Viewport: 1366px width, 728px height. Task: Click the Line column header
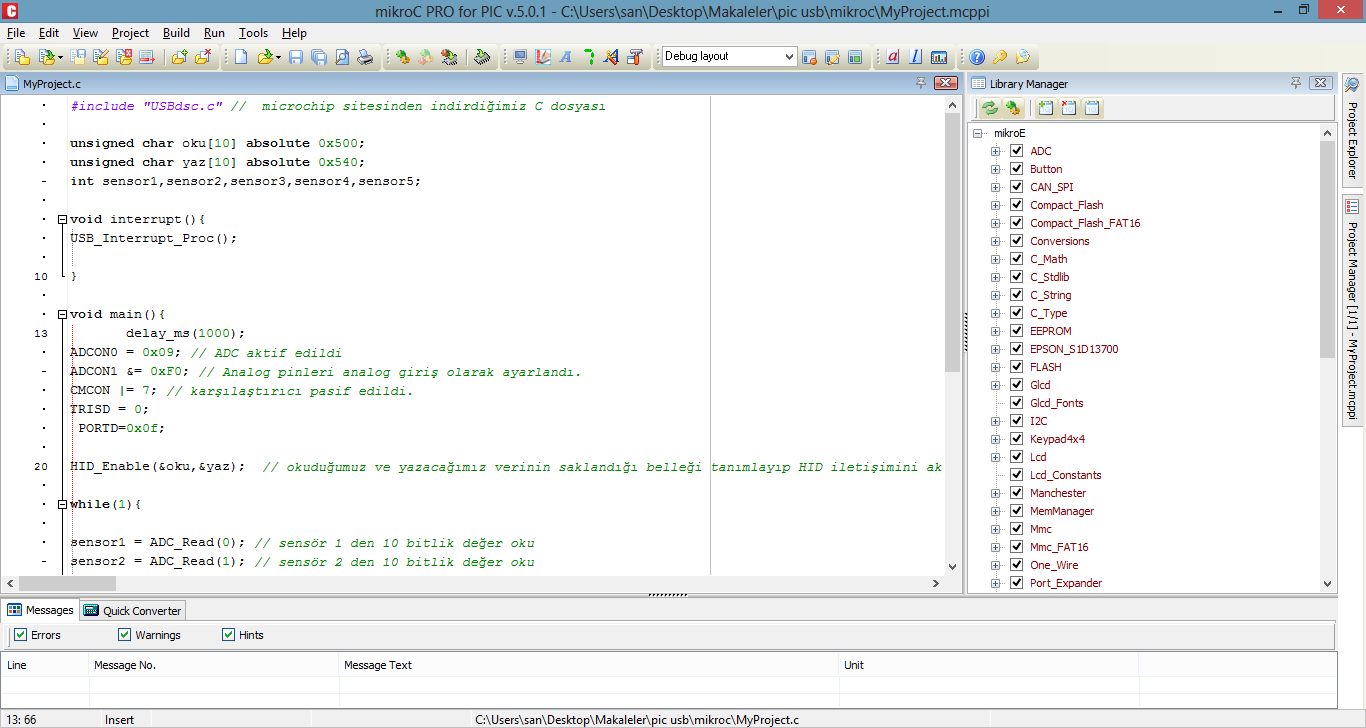tap(45, 665)
